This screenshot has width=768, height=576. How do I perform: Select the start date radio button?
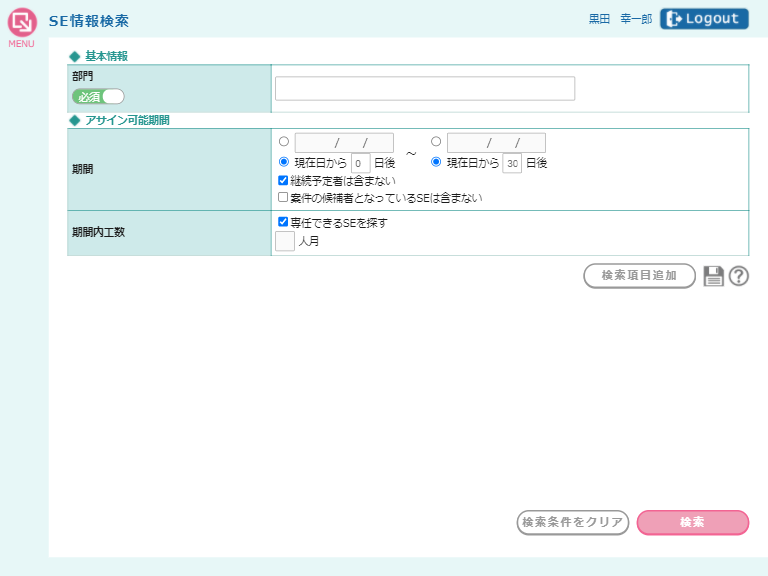(284, 142)
